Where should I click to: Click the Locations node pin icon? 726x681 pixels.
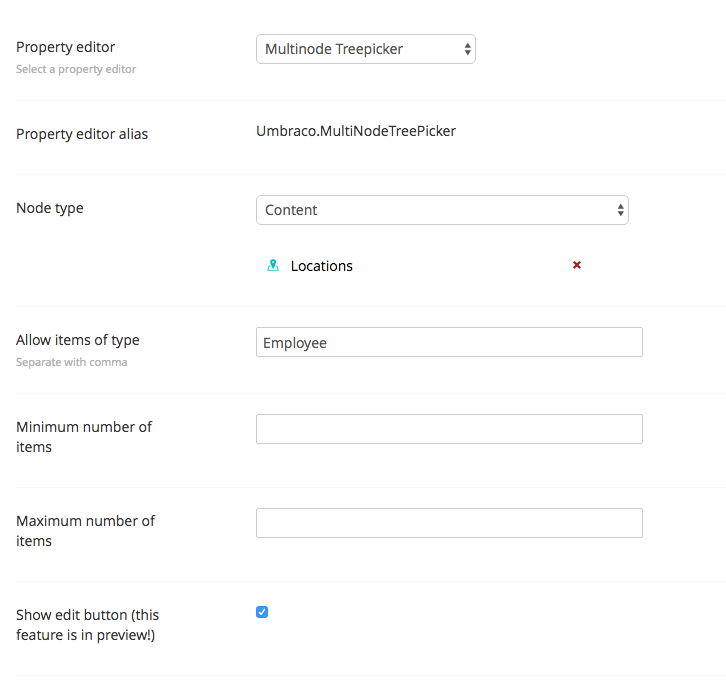[x=273, y=266]
